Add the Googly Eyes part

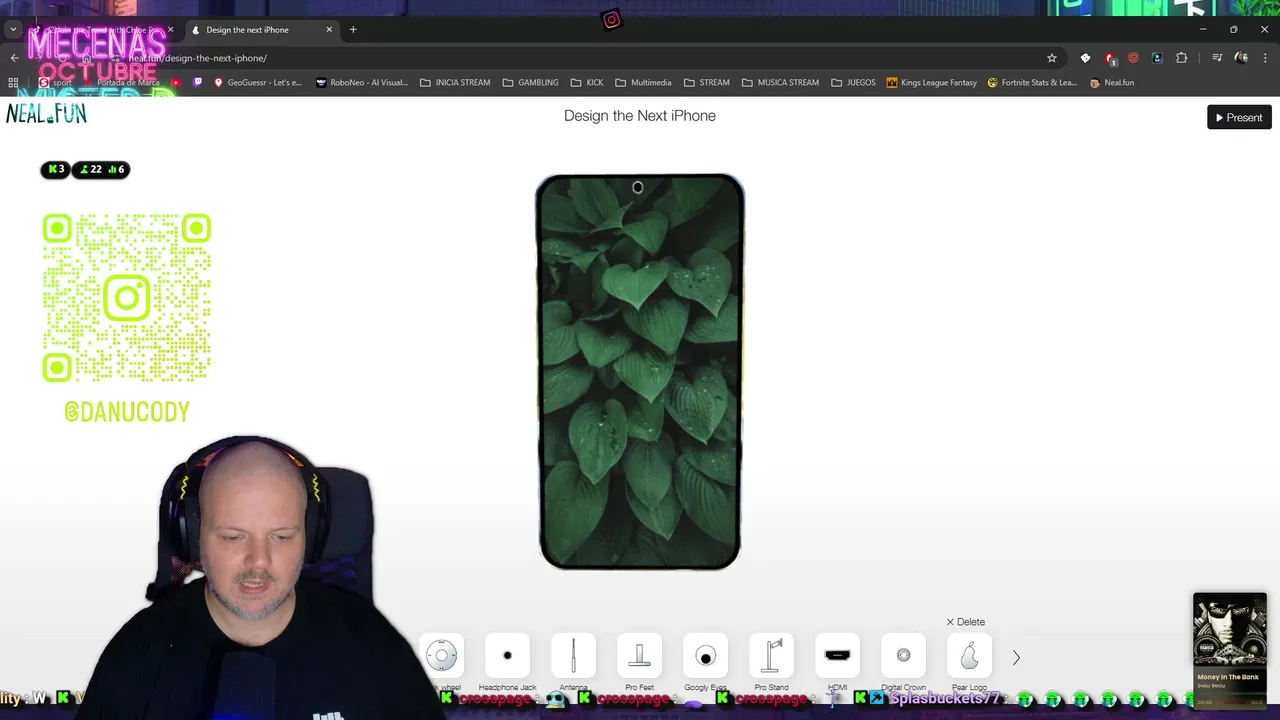pos(705,656)
